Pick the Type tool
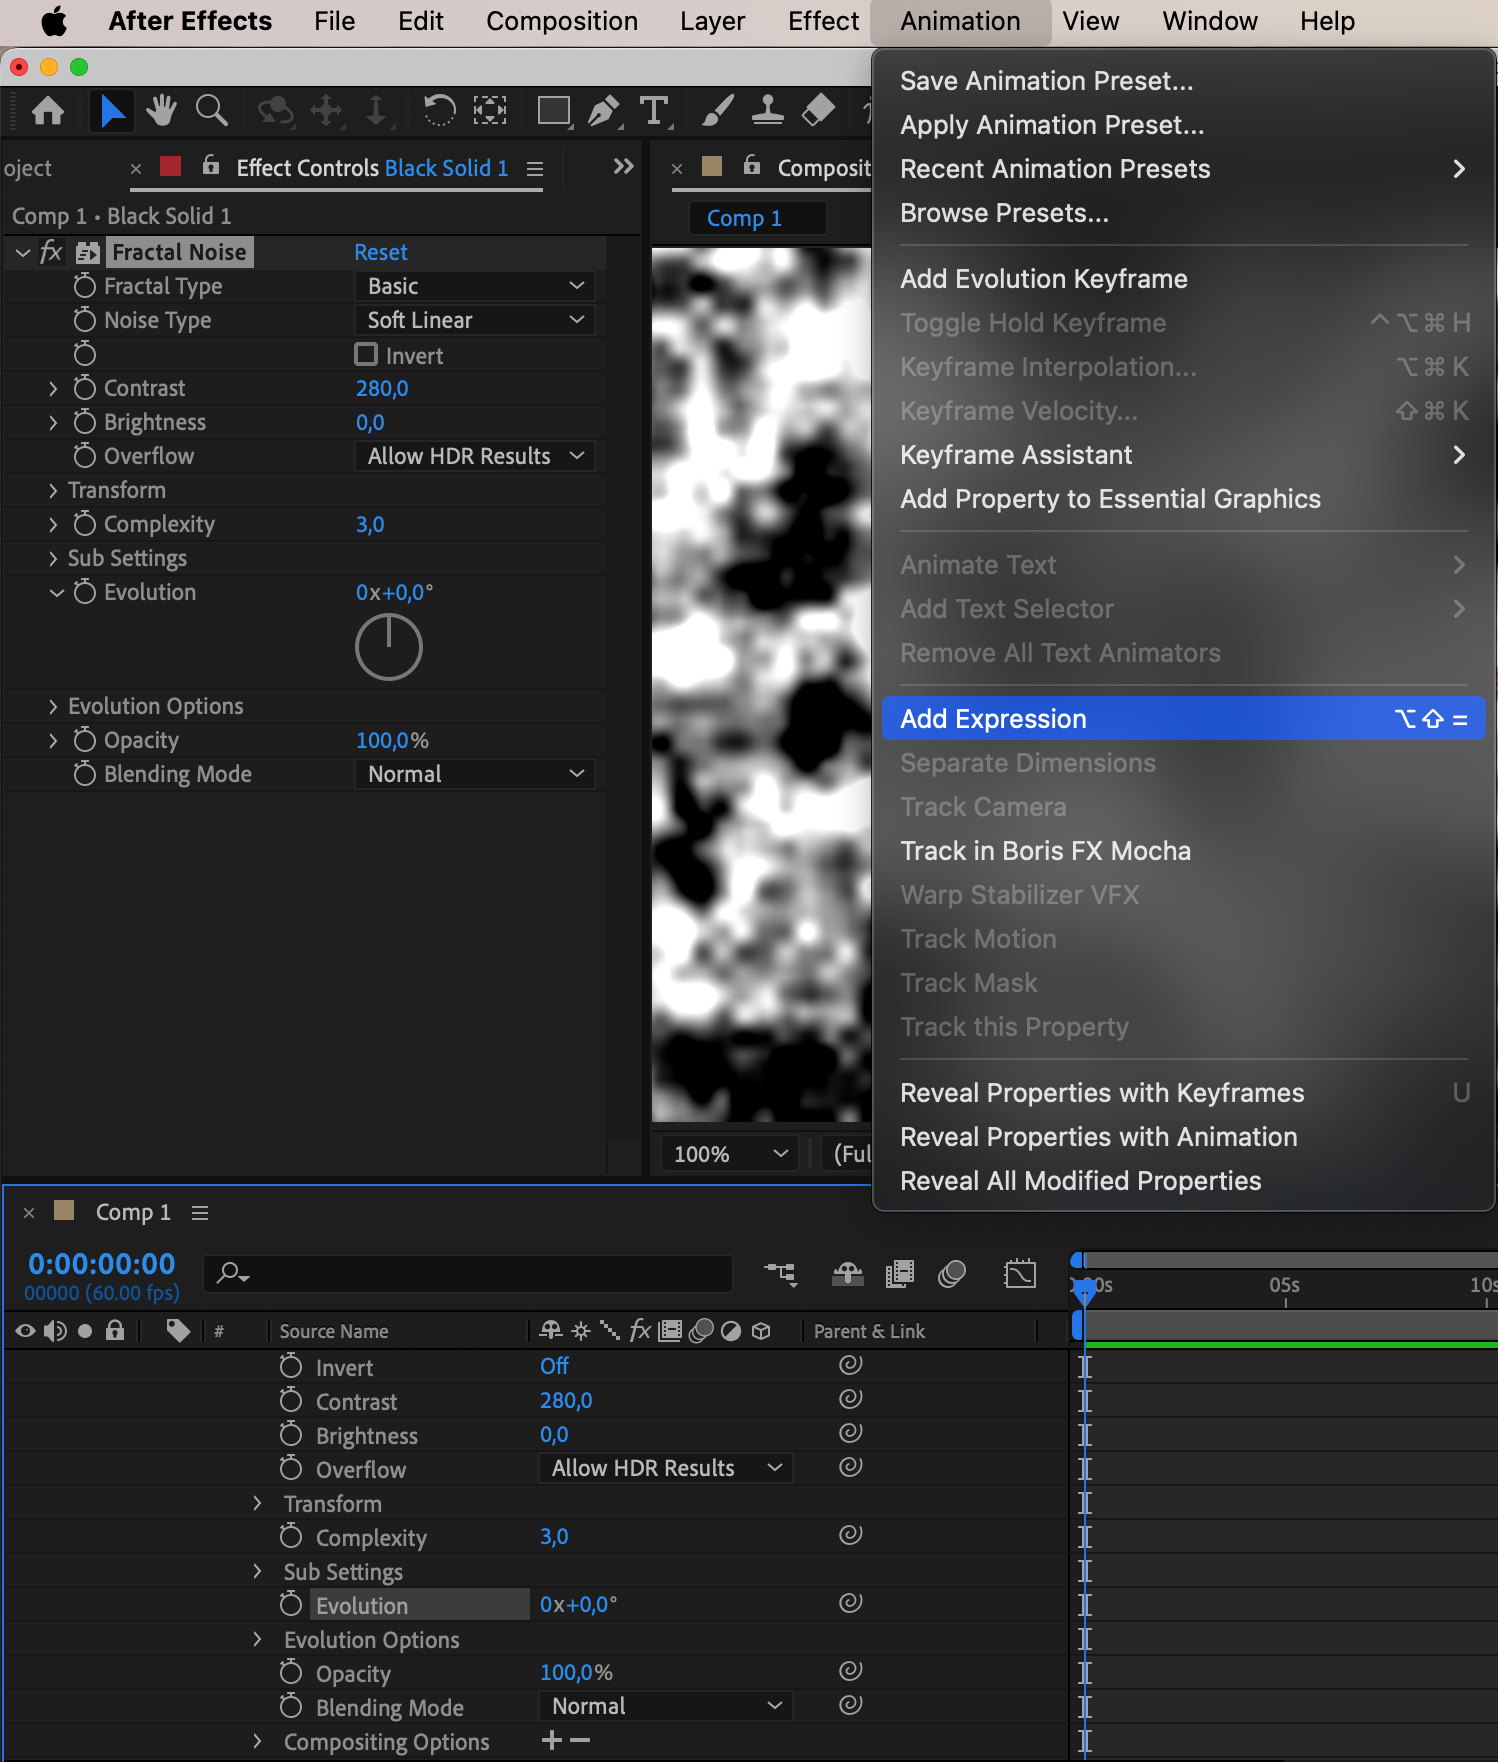This screenshot has height=1762, width=1498. tap(654, 111)
